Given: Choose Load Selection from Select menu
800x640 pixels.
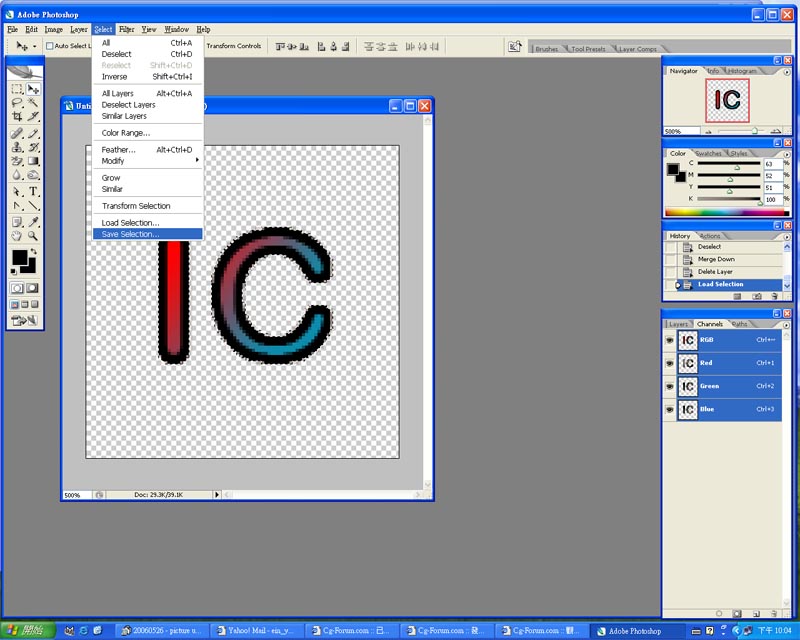Looking at the screenshot, I should 148,223.
